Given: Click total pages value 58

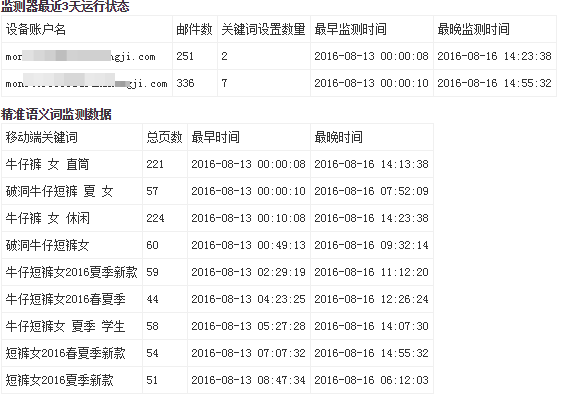Looking at the screenshot, I should click(152, 326).
